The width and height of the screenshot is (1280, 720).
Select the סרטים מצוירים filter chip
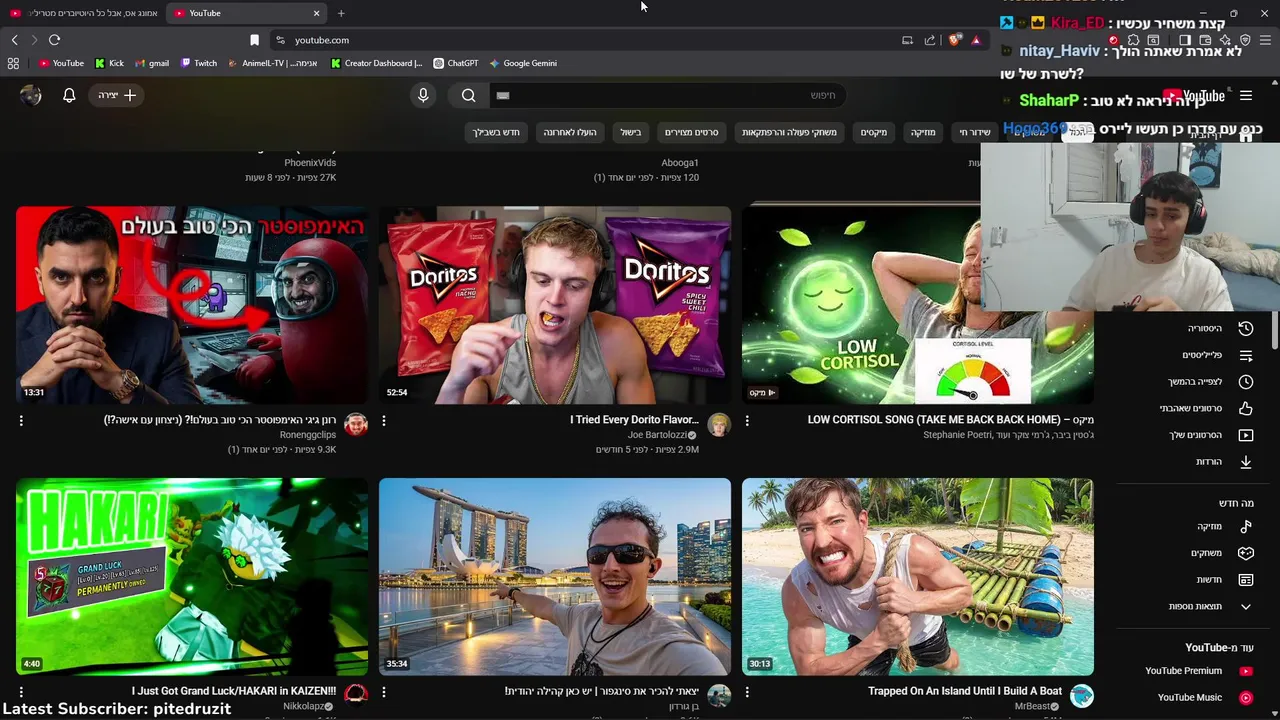[x=692, y=132]
